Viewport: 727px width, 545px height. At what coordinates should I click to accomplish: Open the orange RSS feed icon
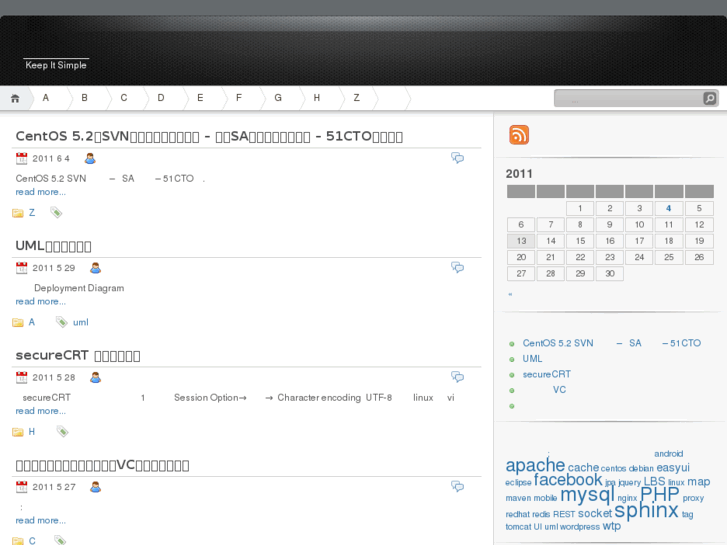click(519, 135)
